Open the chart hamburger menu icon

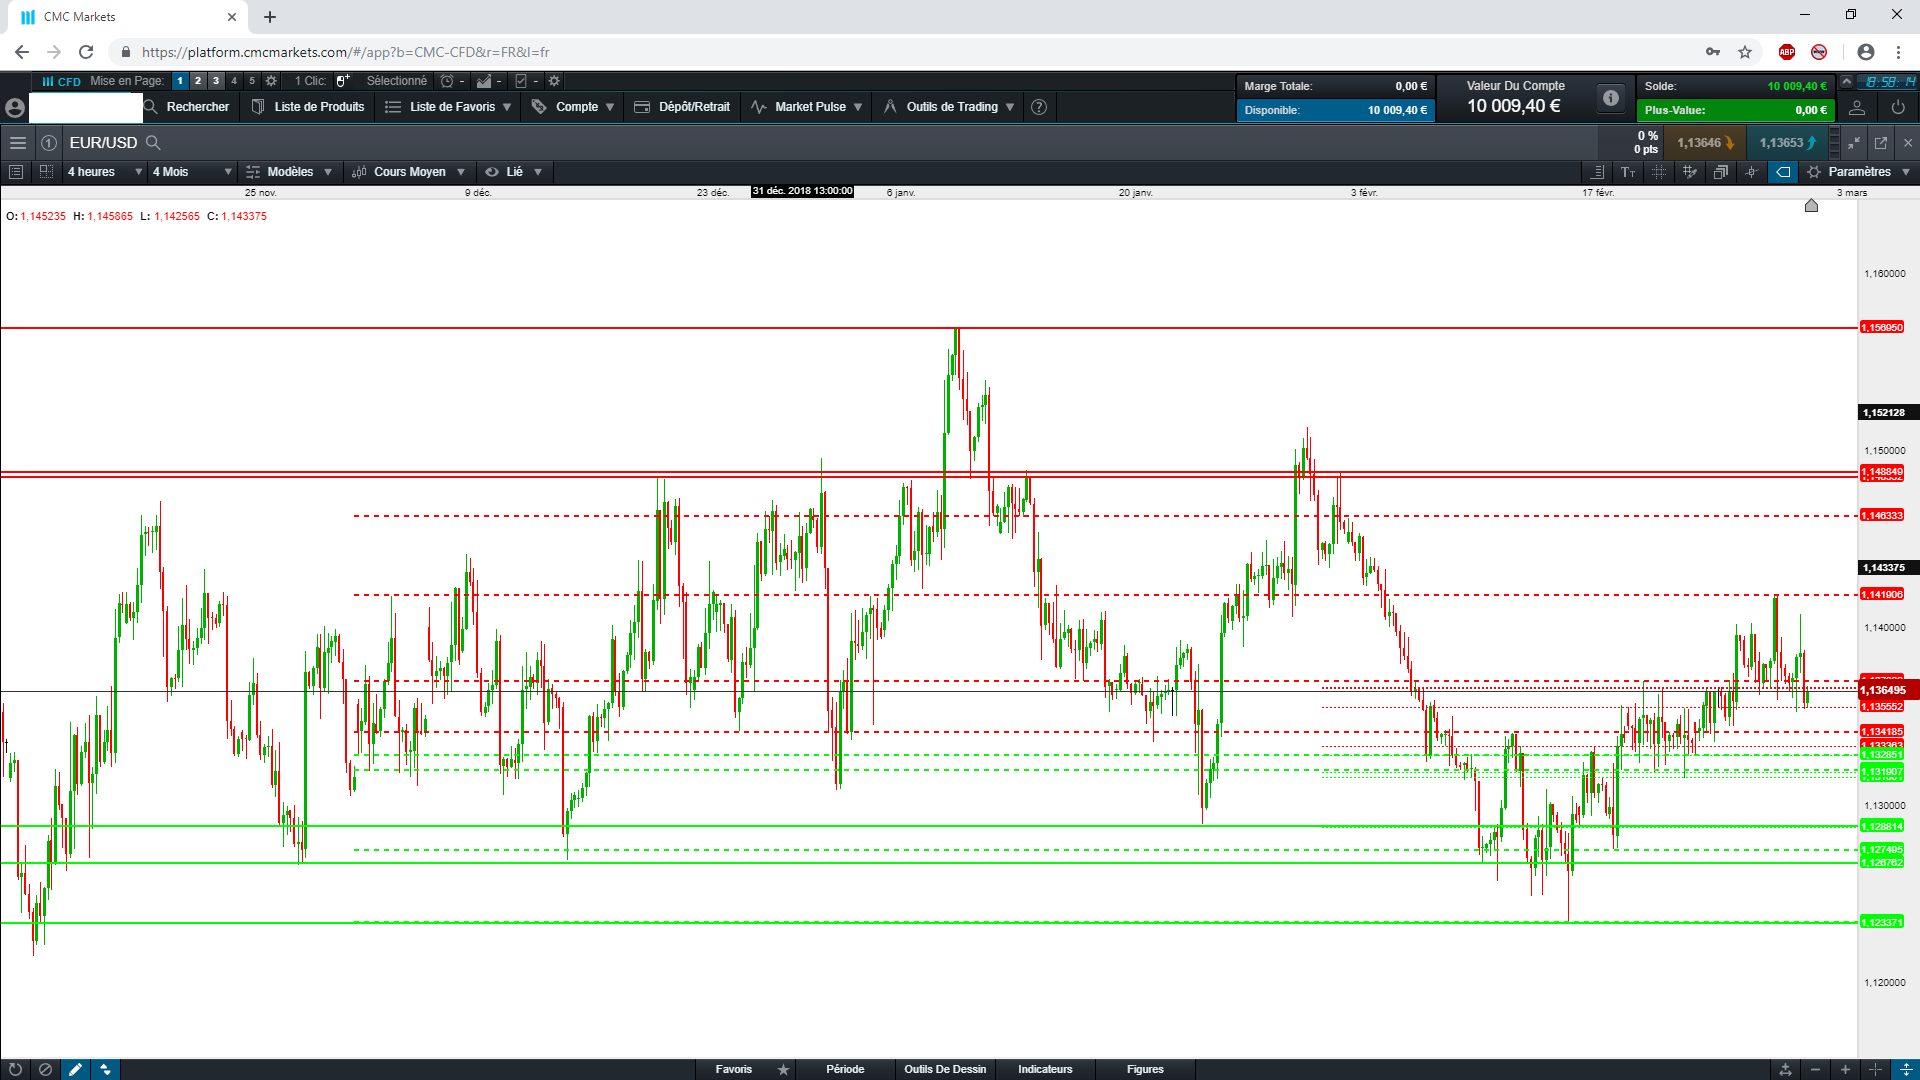[17, 143]
